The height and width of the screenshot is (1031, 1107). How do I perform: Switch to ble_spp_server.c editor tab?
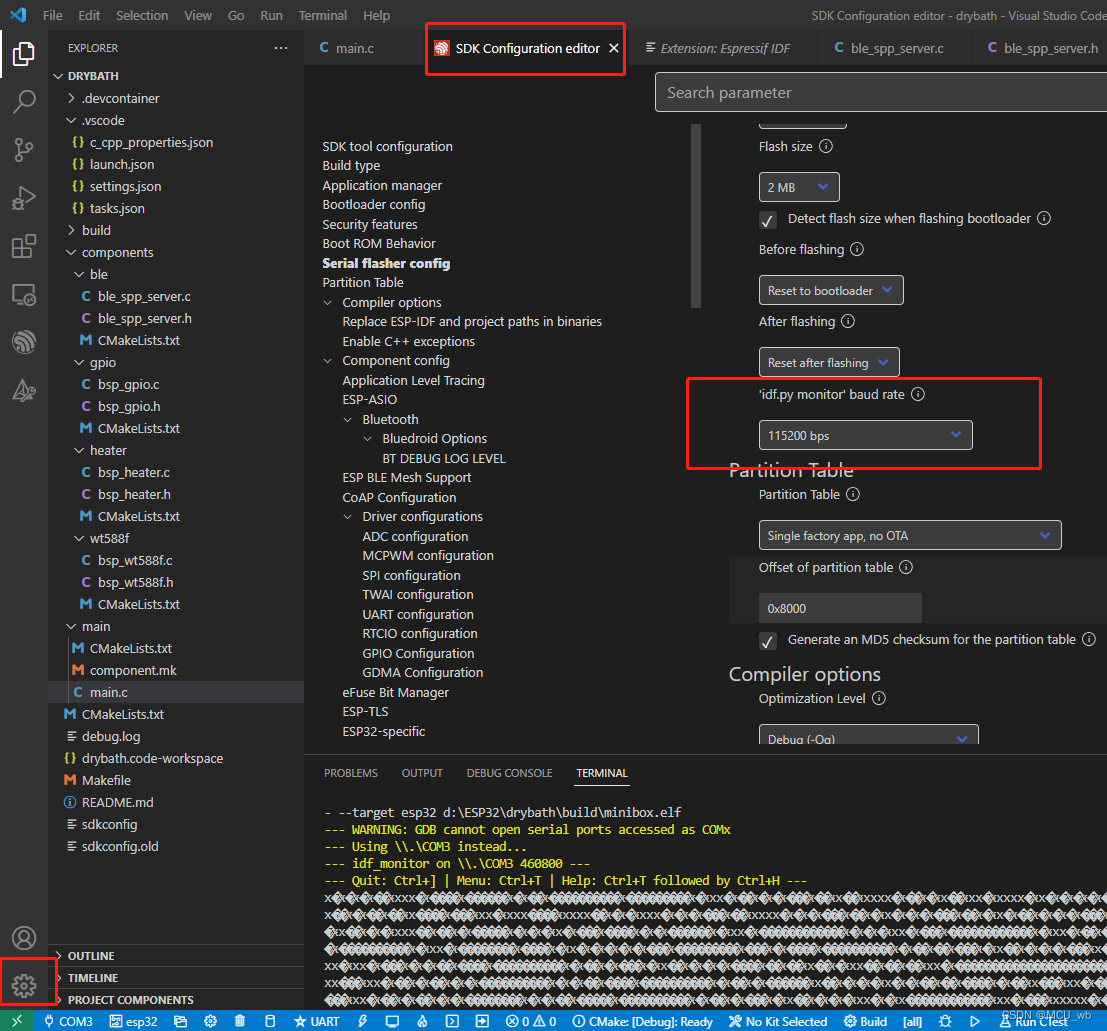pyautogui.click(x=895, y=48)
